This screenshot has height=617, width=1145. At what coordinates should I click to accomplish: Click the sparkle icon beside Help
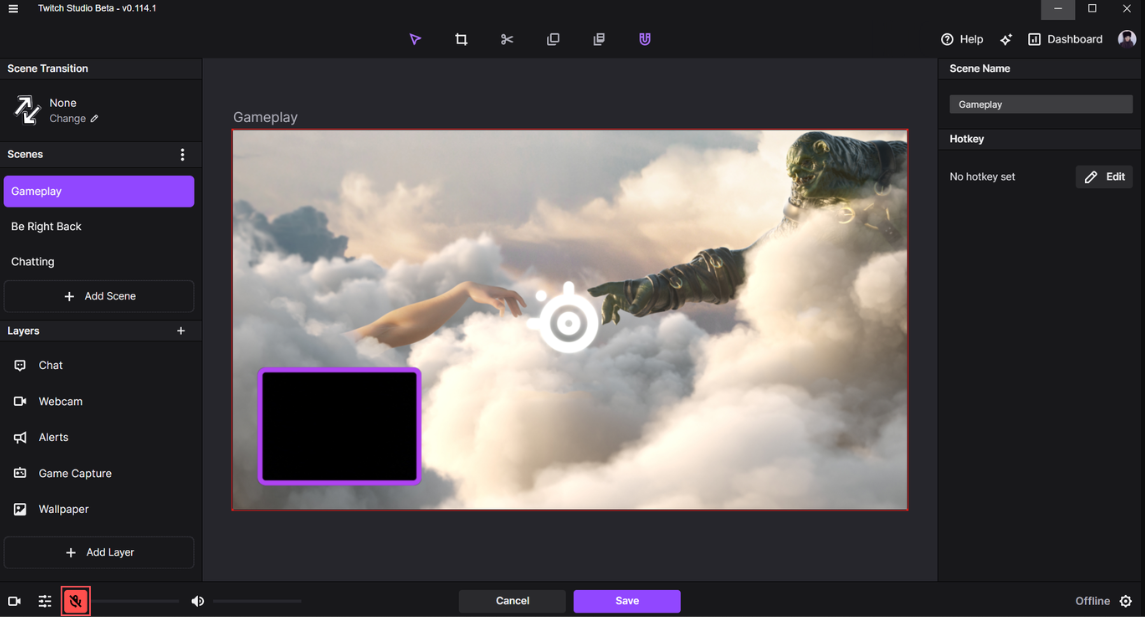point(1006,39)
